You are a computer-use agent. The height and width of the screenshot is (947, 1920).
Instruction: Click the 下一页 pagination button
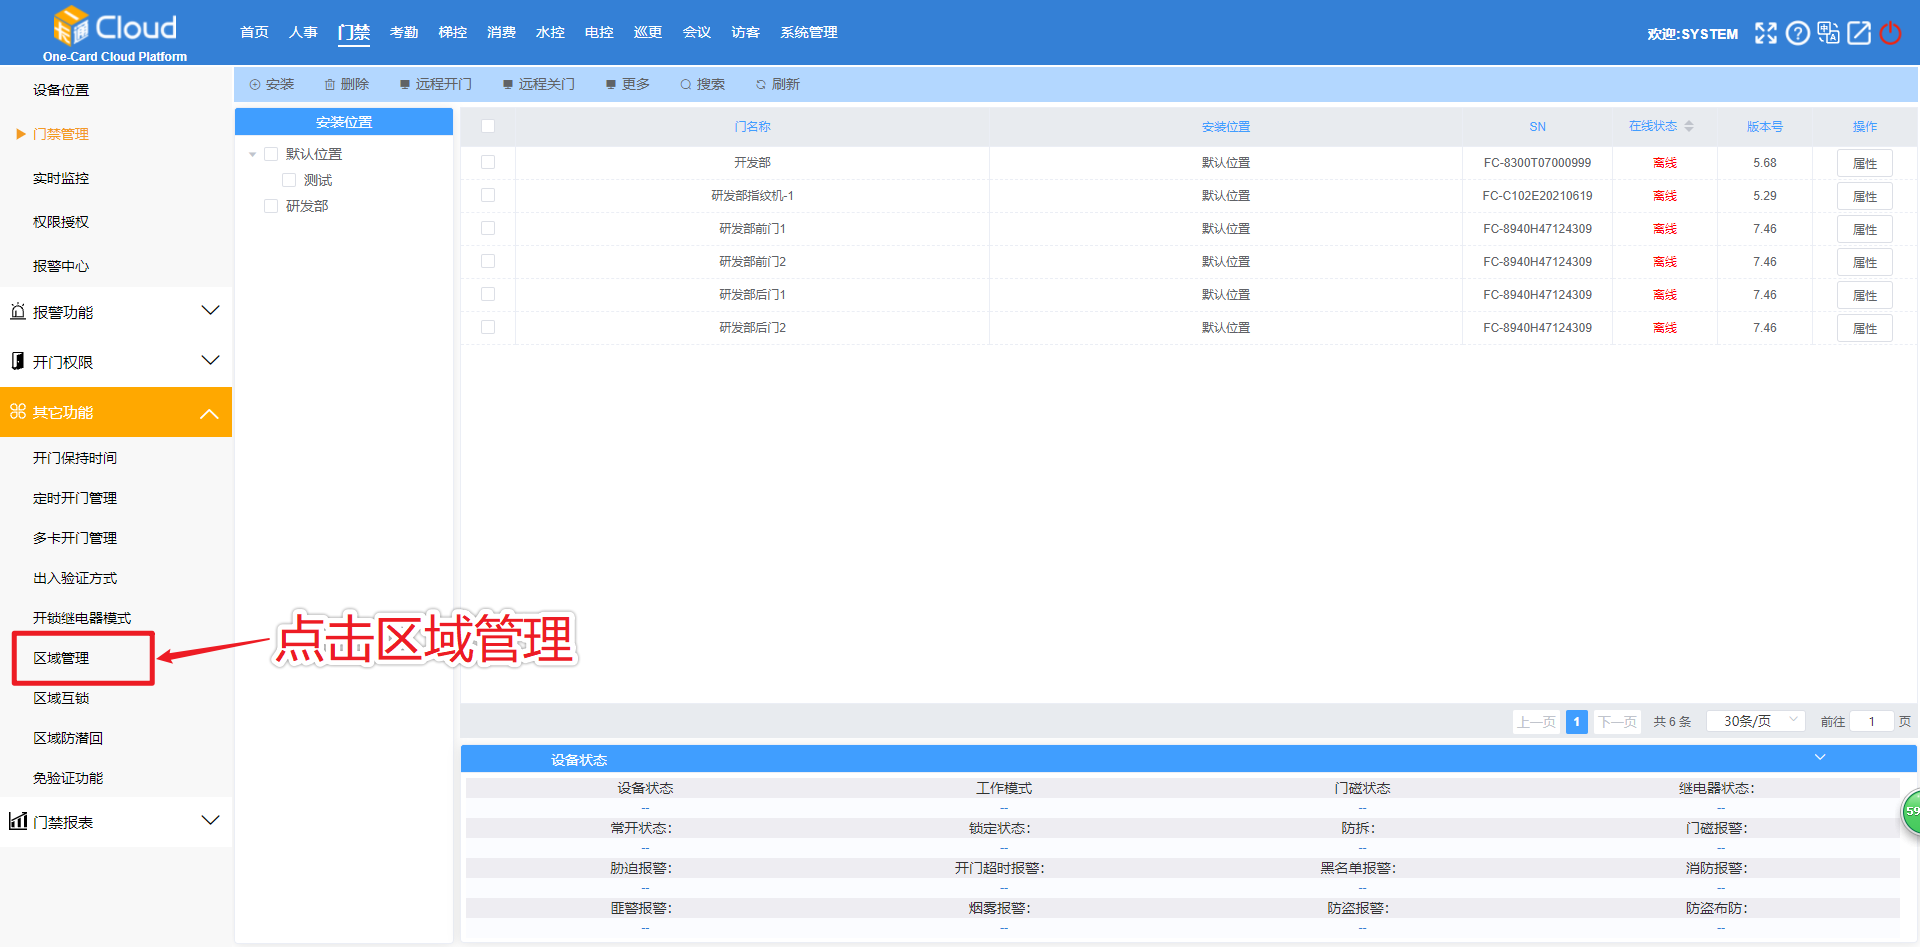tap(1617, 721)
